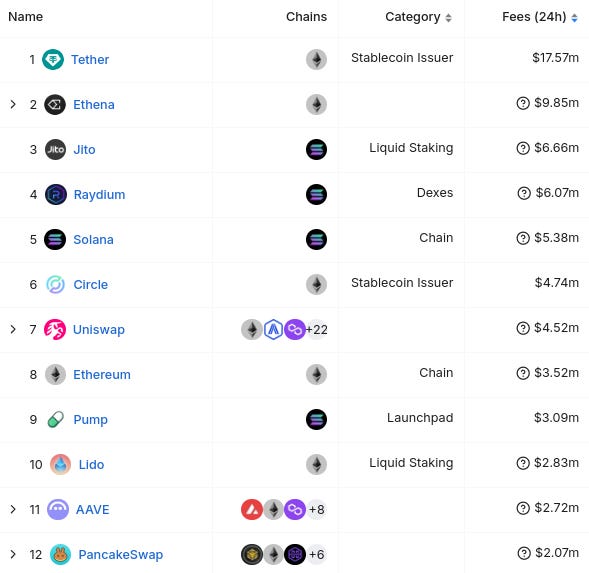Open the Ethereum protocol link
Screen dimensions: 589x573
(102, 375)
